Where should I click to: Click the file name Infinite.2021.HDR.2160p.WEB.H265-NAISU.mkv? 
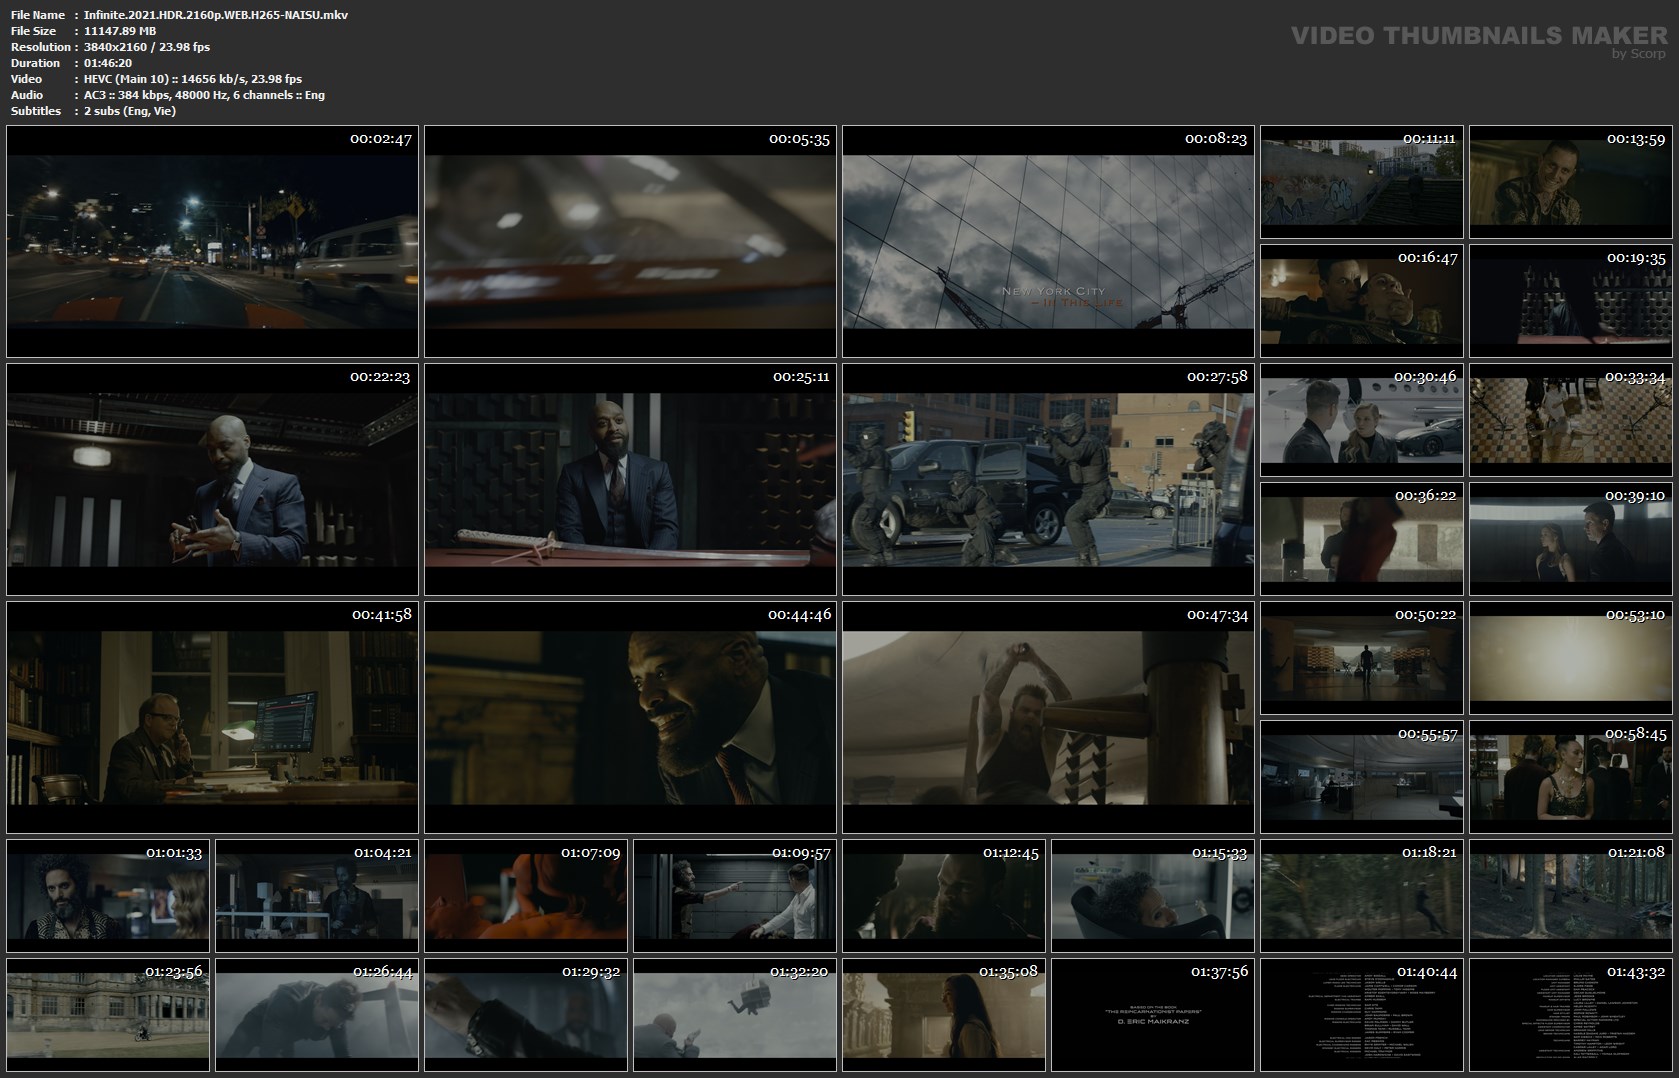point(216,15)
